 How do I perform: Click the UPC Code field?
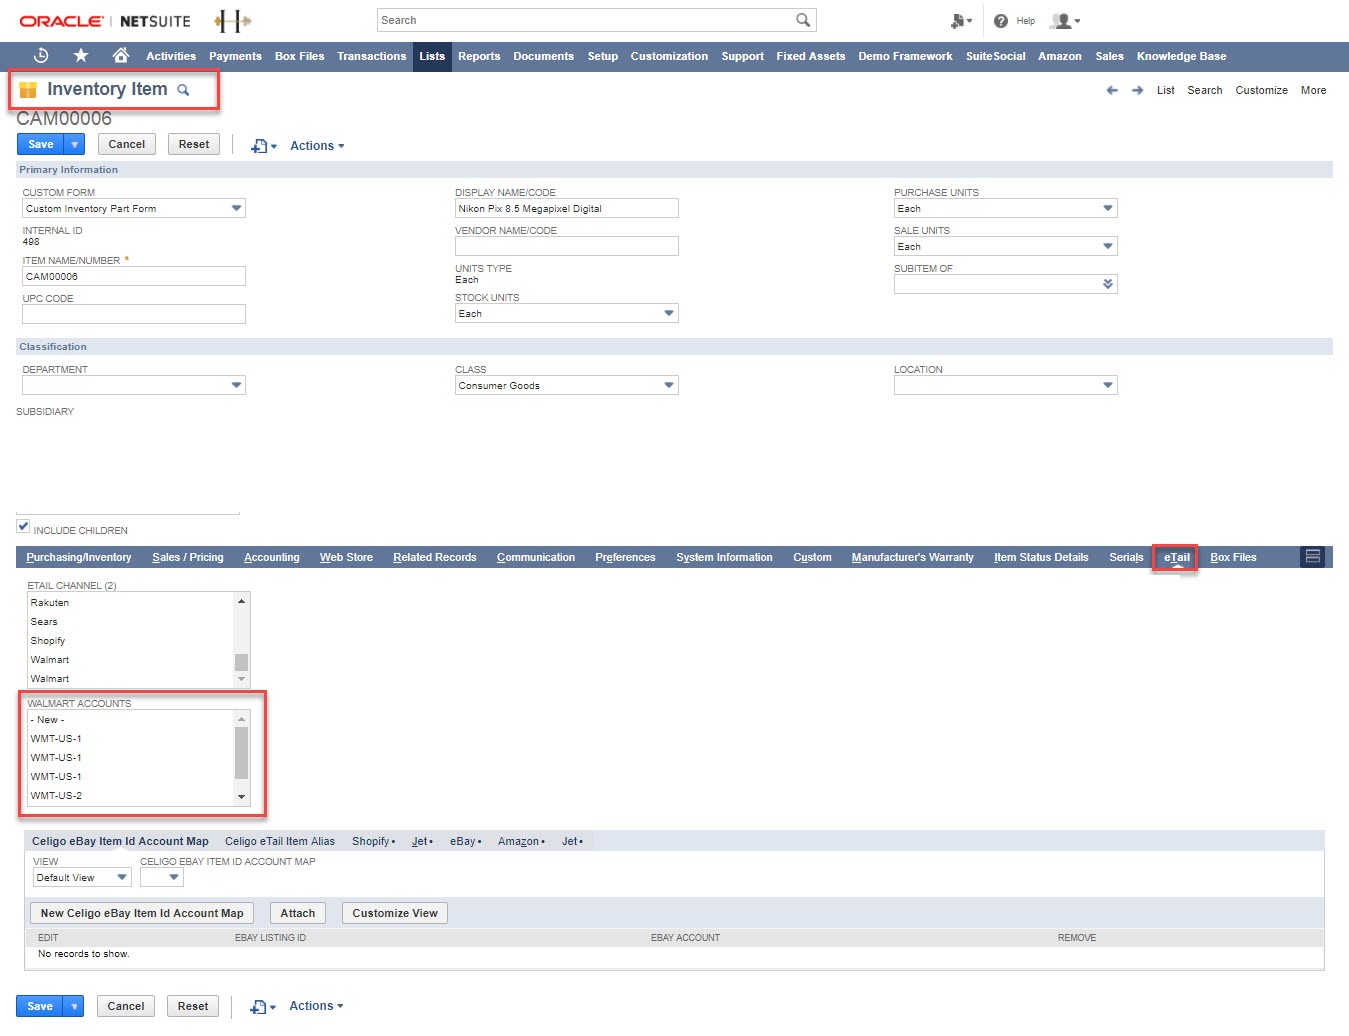134,314
